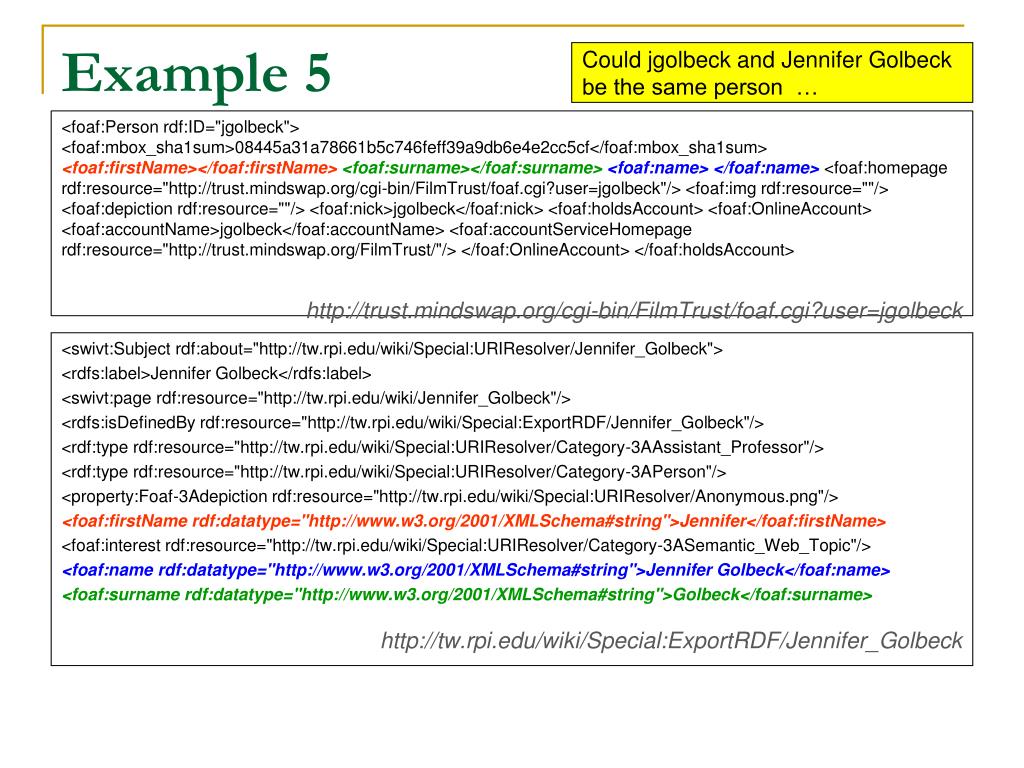
Task: Click the swivt:Subject rdf:about line
Action: click(392, 349)
